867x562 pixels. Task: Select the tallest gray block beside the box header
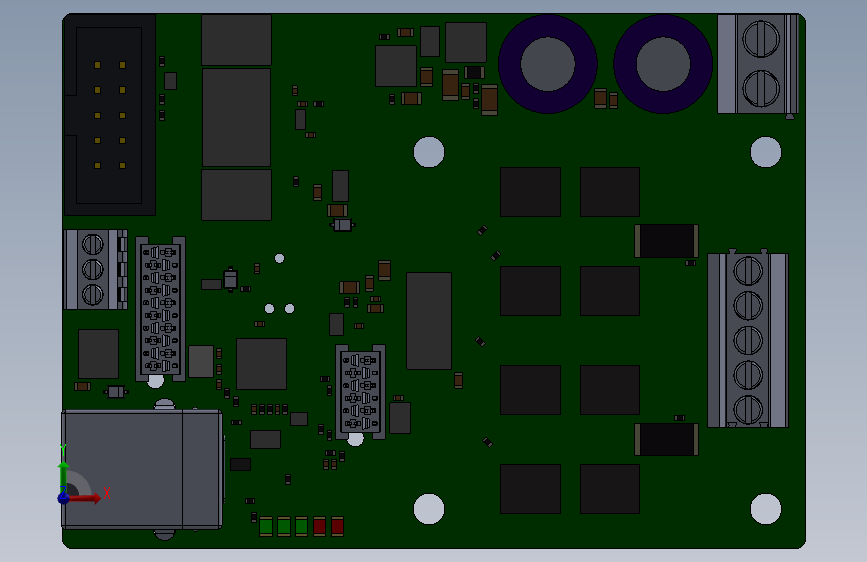(x=237, y=117)
